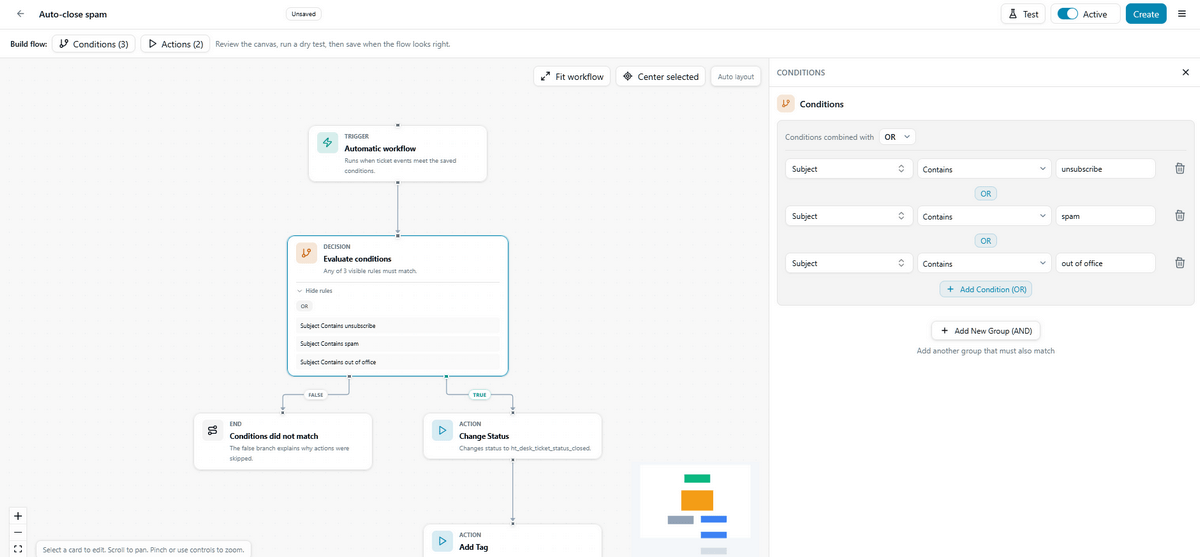The height and width of the screenshot is (557, 1200).
Task: Click the decision branch icon on Evaluate conditions
Action: (306, 253)
